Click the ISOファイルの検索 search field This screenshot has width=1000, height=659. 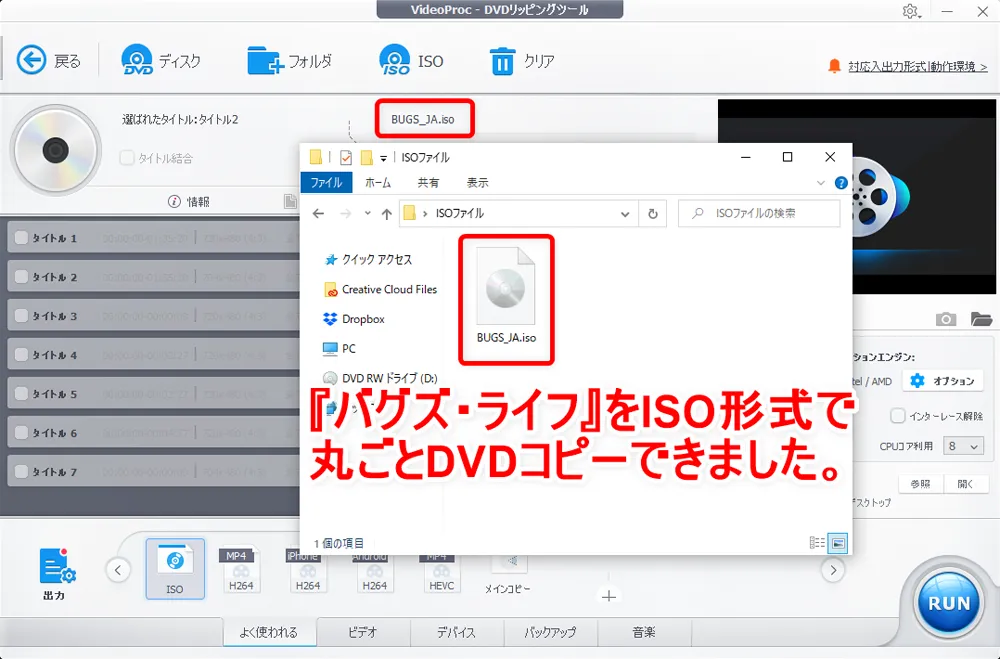759,214
